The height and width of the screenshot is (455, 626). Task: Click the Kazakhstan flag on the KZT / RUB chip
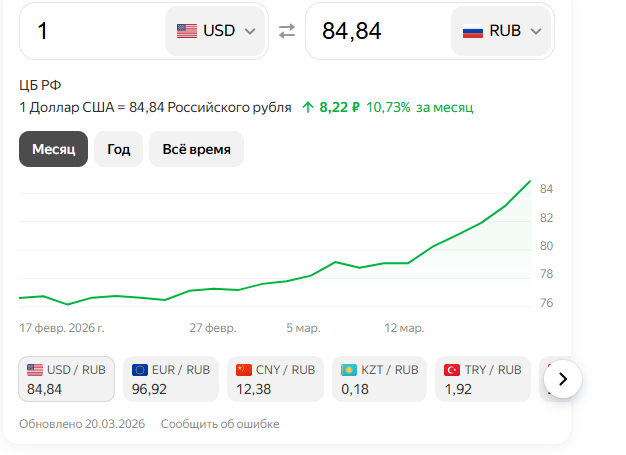[349, 370]
